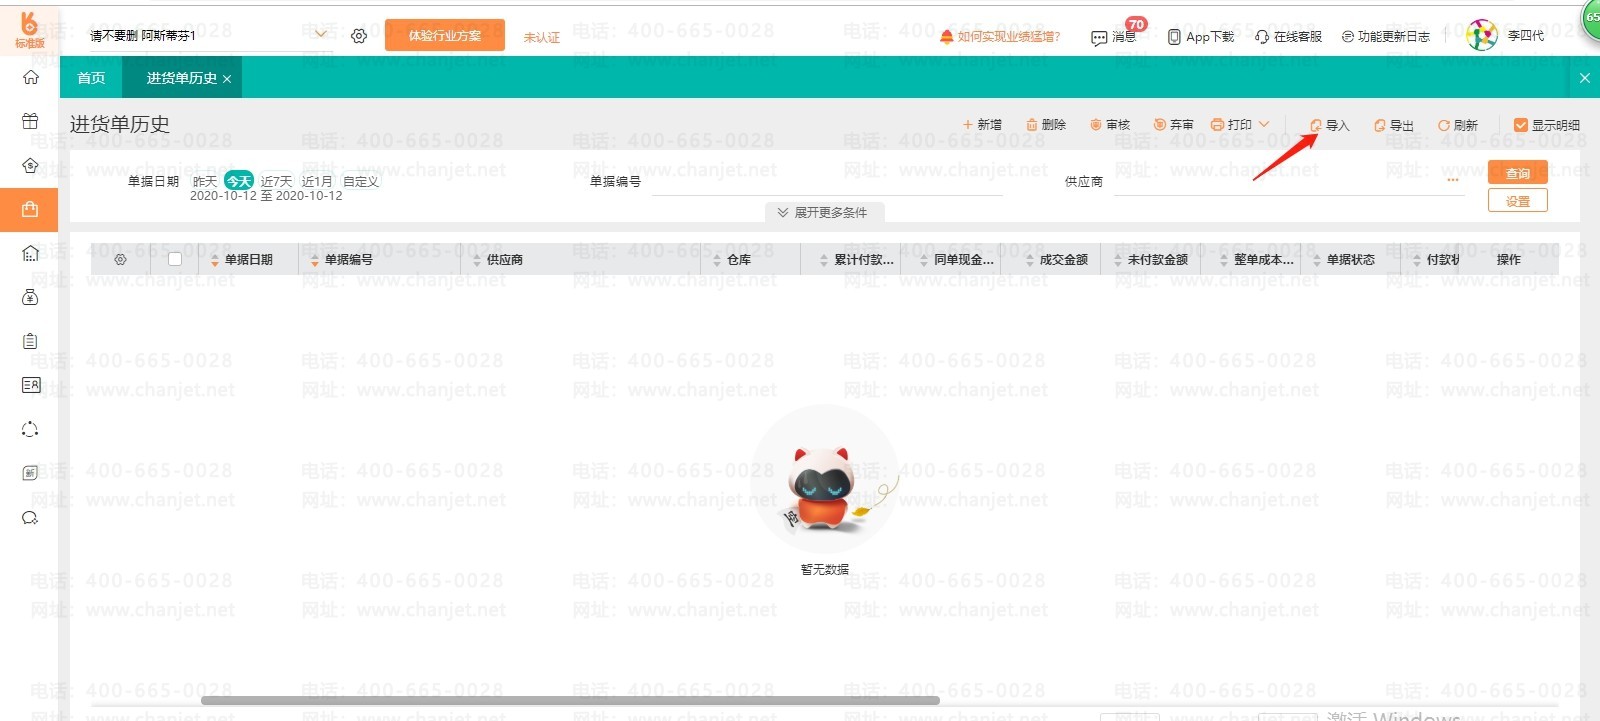The height and width of the screenshot is (721, 1600).
Task: Open the home icon in left sidebar
Action: point(31,77)
